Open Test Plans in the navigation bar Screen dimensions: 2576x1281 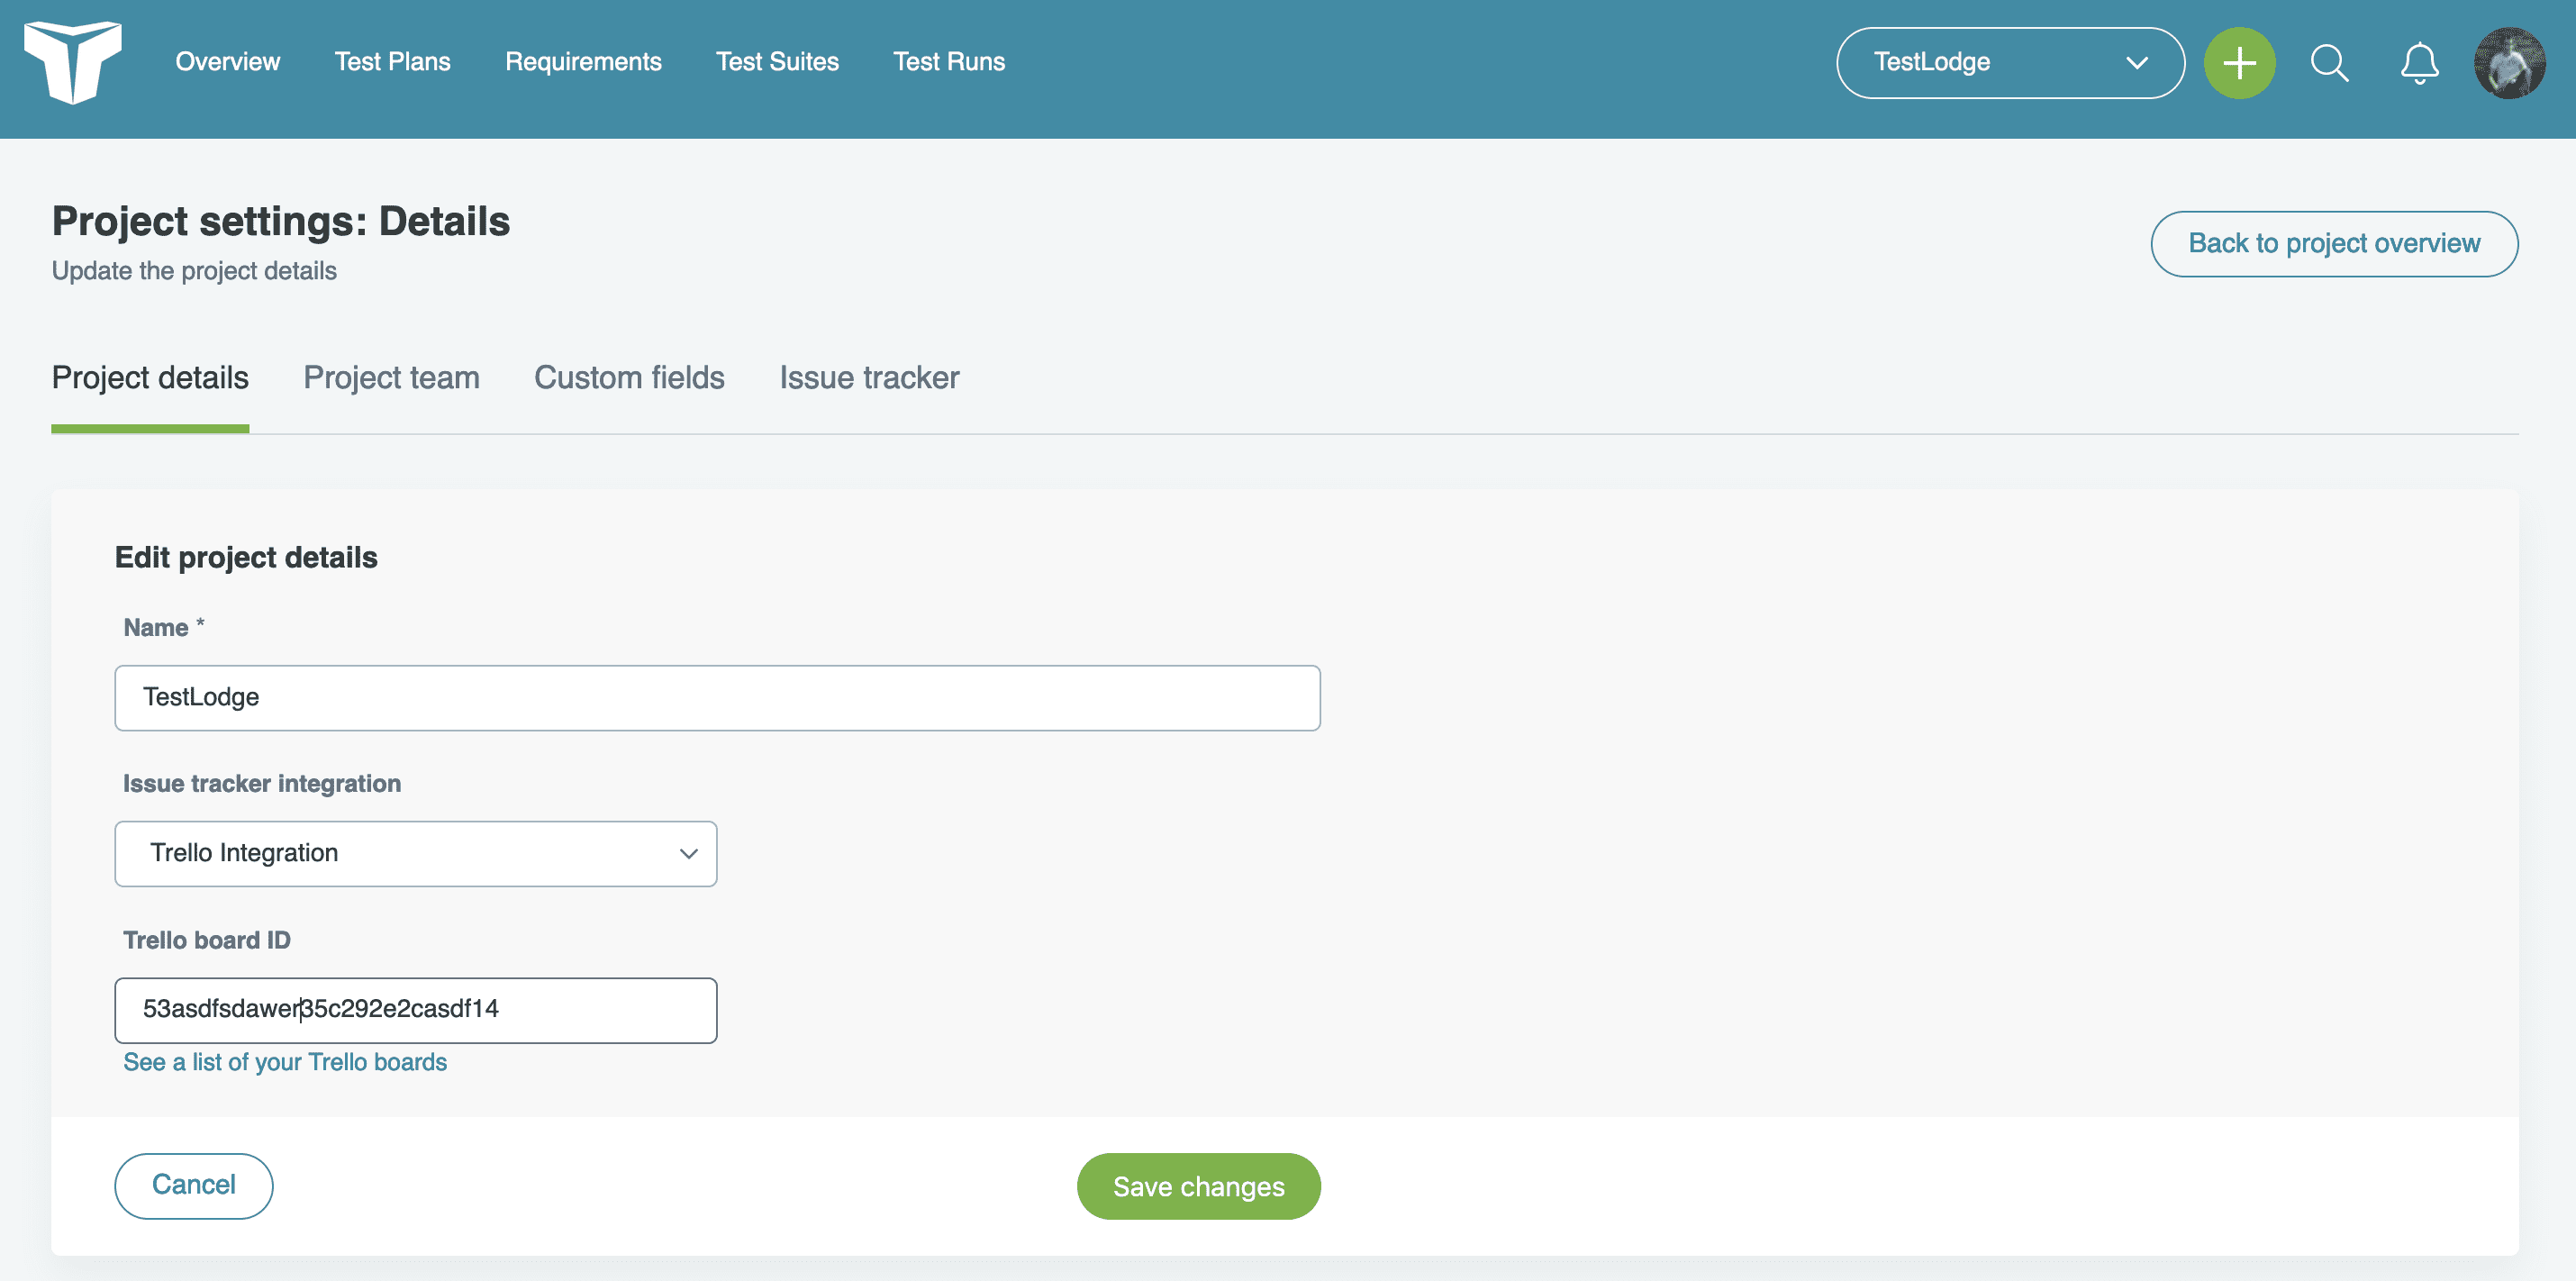pyautogui.click(x=393, y=62)
